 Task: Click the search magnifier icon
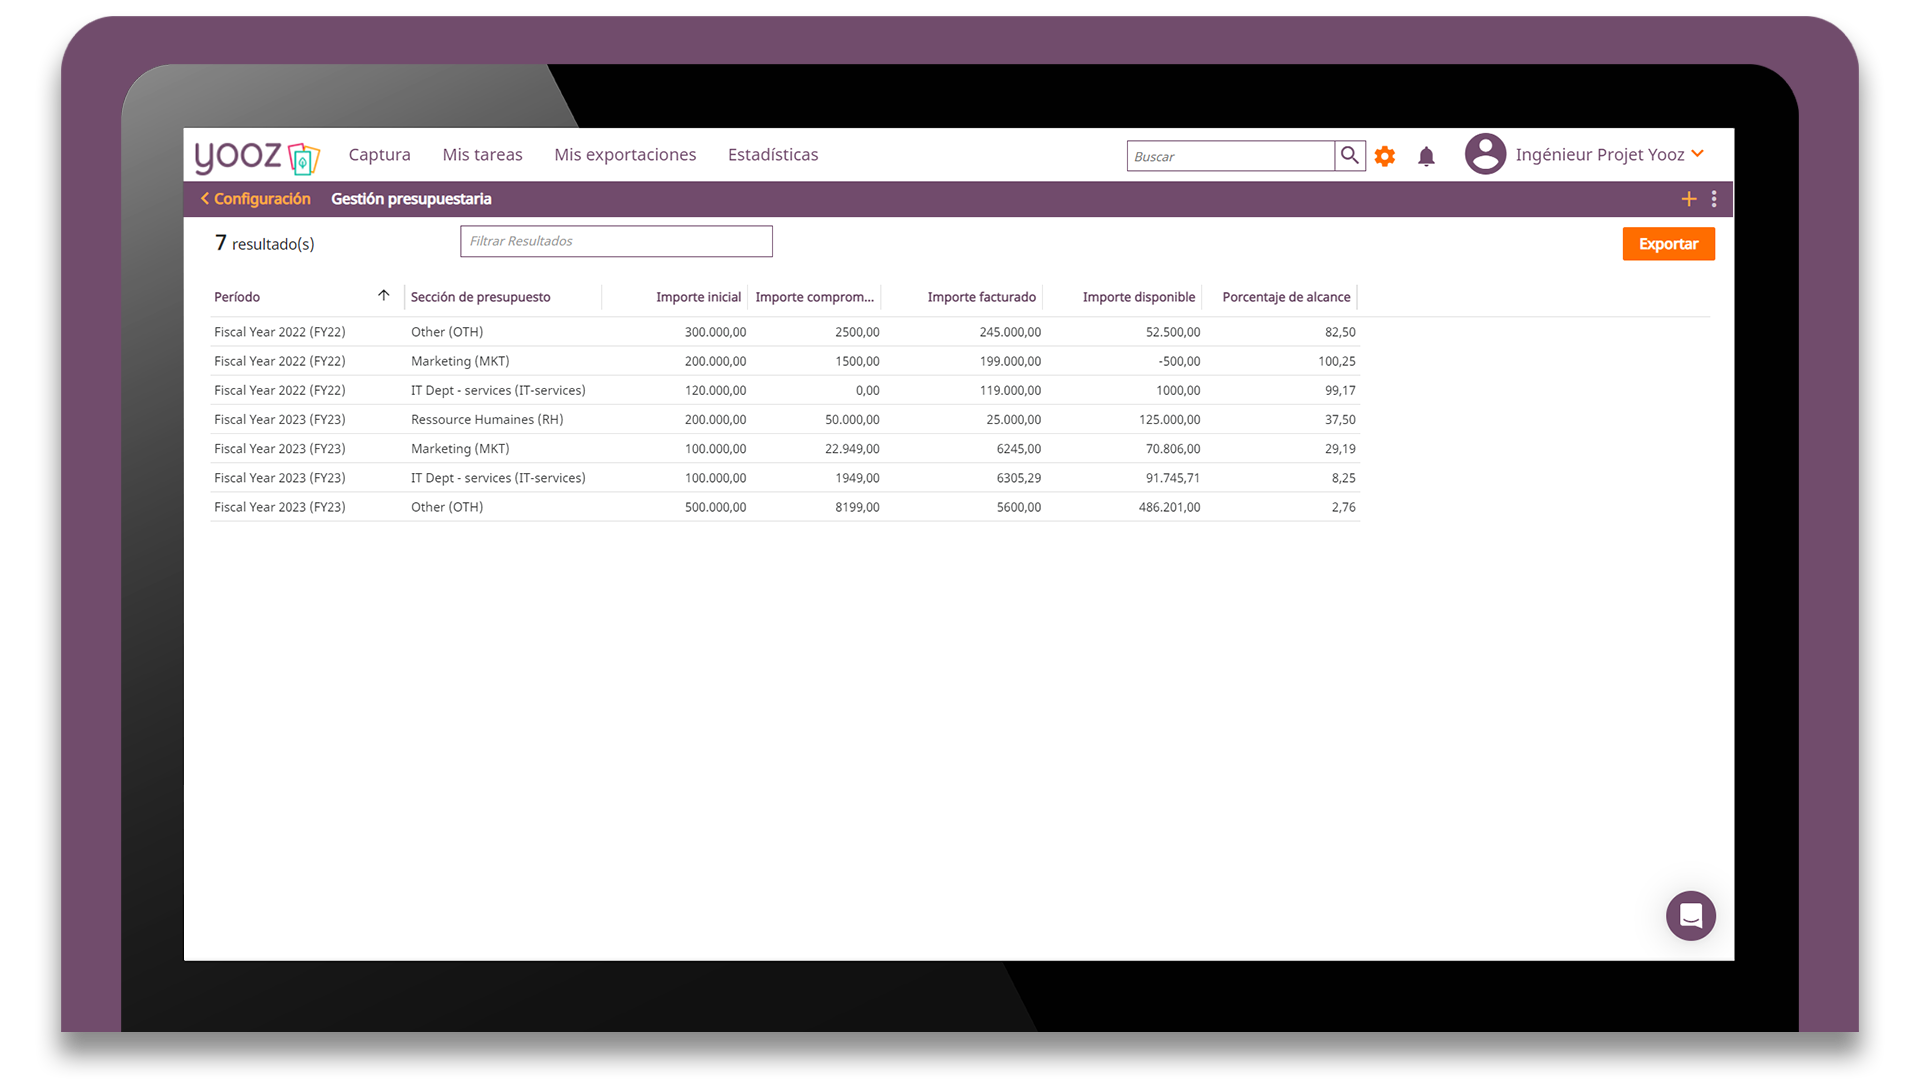(x=1350, y=156)
